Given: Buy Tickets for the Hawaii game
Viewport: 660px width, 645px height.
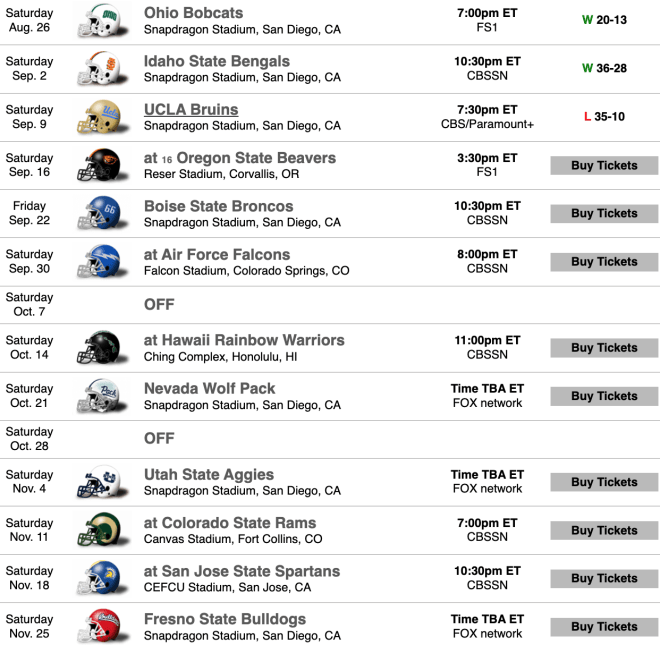Looking at the screenshot, I should pos(604,348).
